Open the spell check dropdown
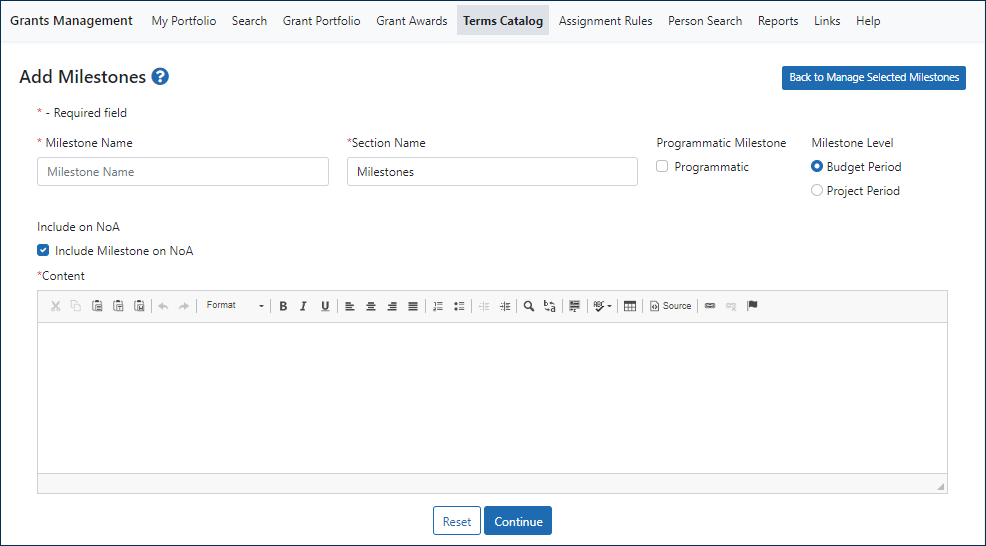Image resolution: width=986 pixels, height=546 pixels. coord(602,306)
